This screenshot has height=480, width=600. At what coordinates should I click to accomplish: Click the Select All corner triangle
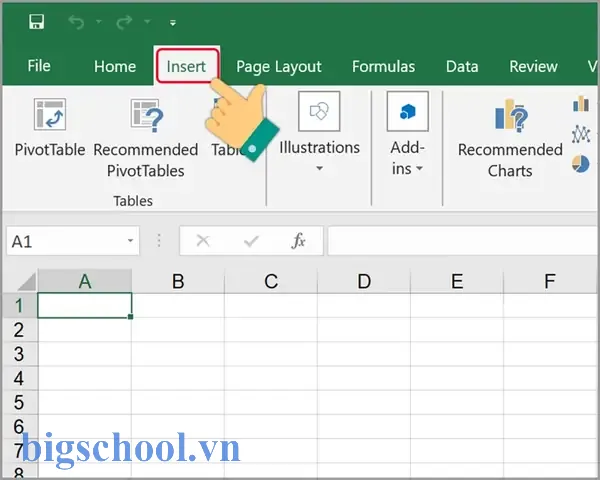pyautogui.click(x=27, y=282)
